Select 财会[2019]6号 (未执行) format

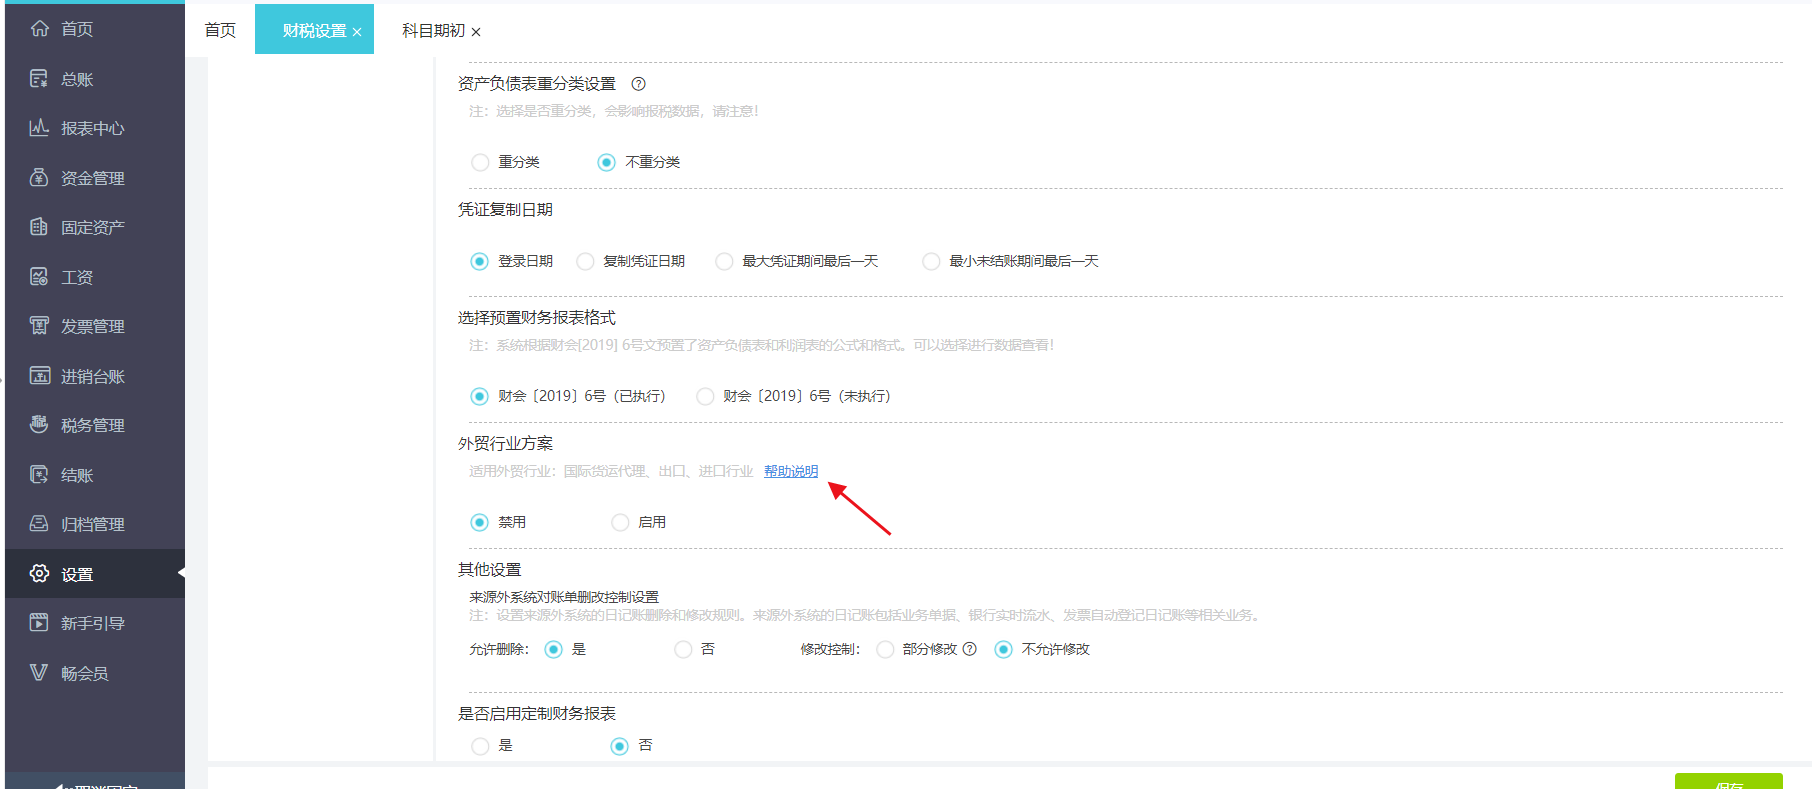(x=706, y=396)
